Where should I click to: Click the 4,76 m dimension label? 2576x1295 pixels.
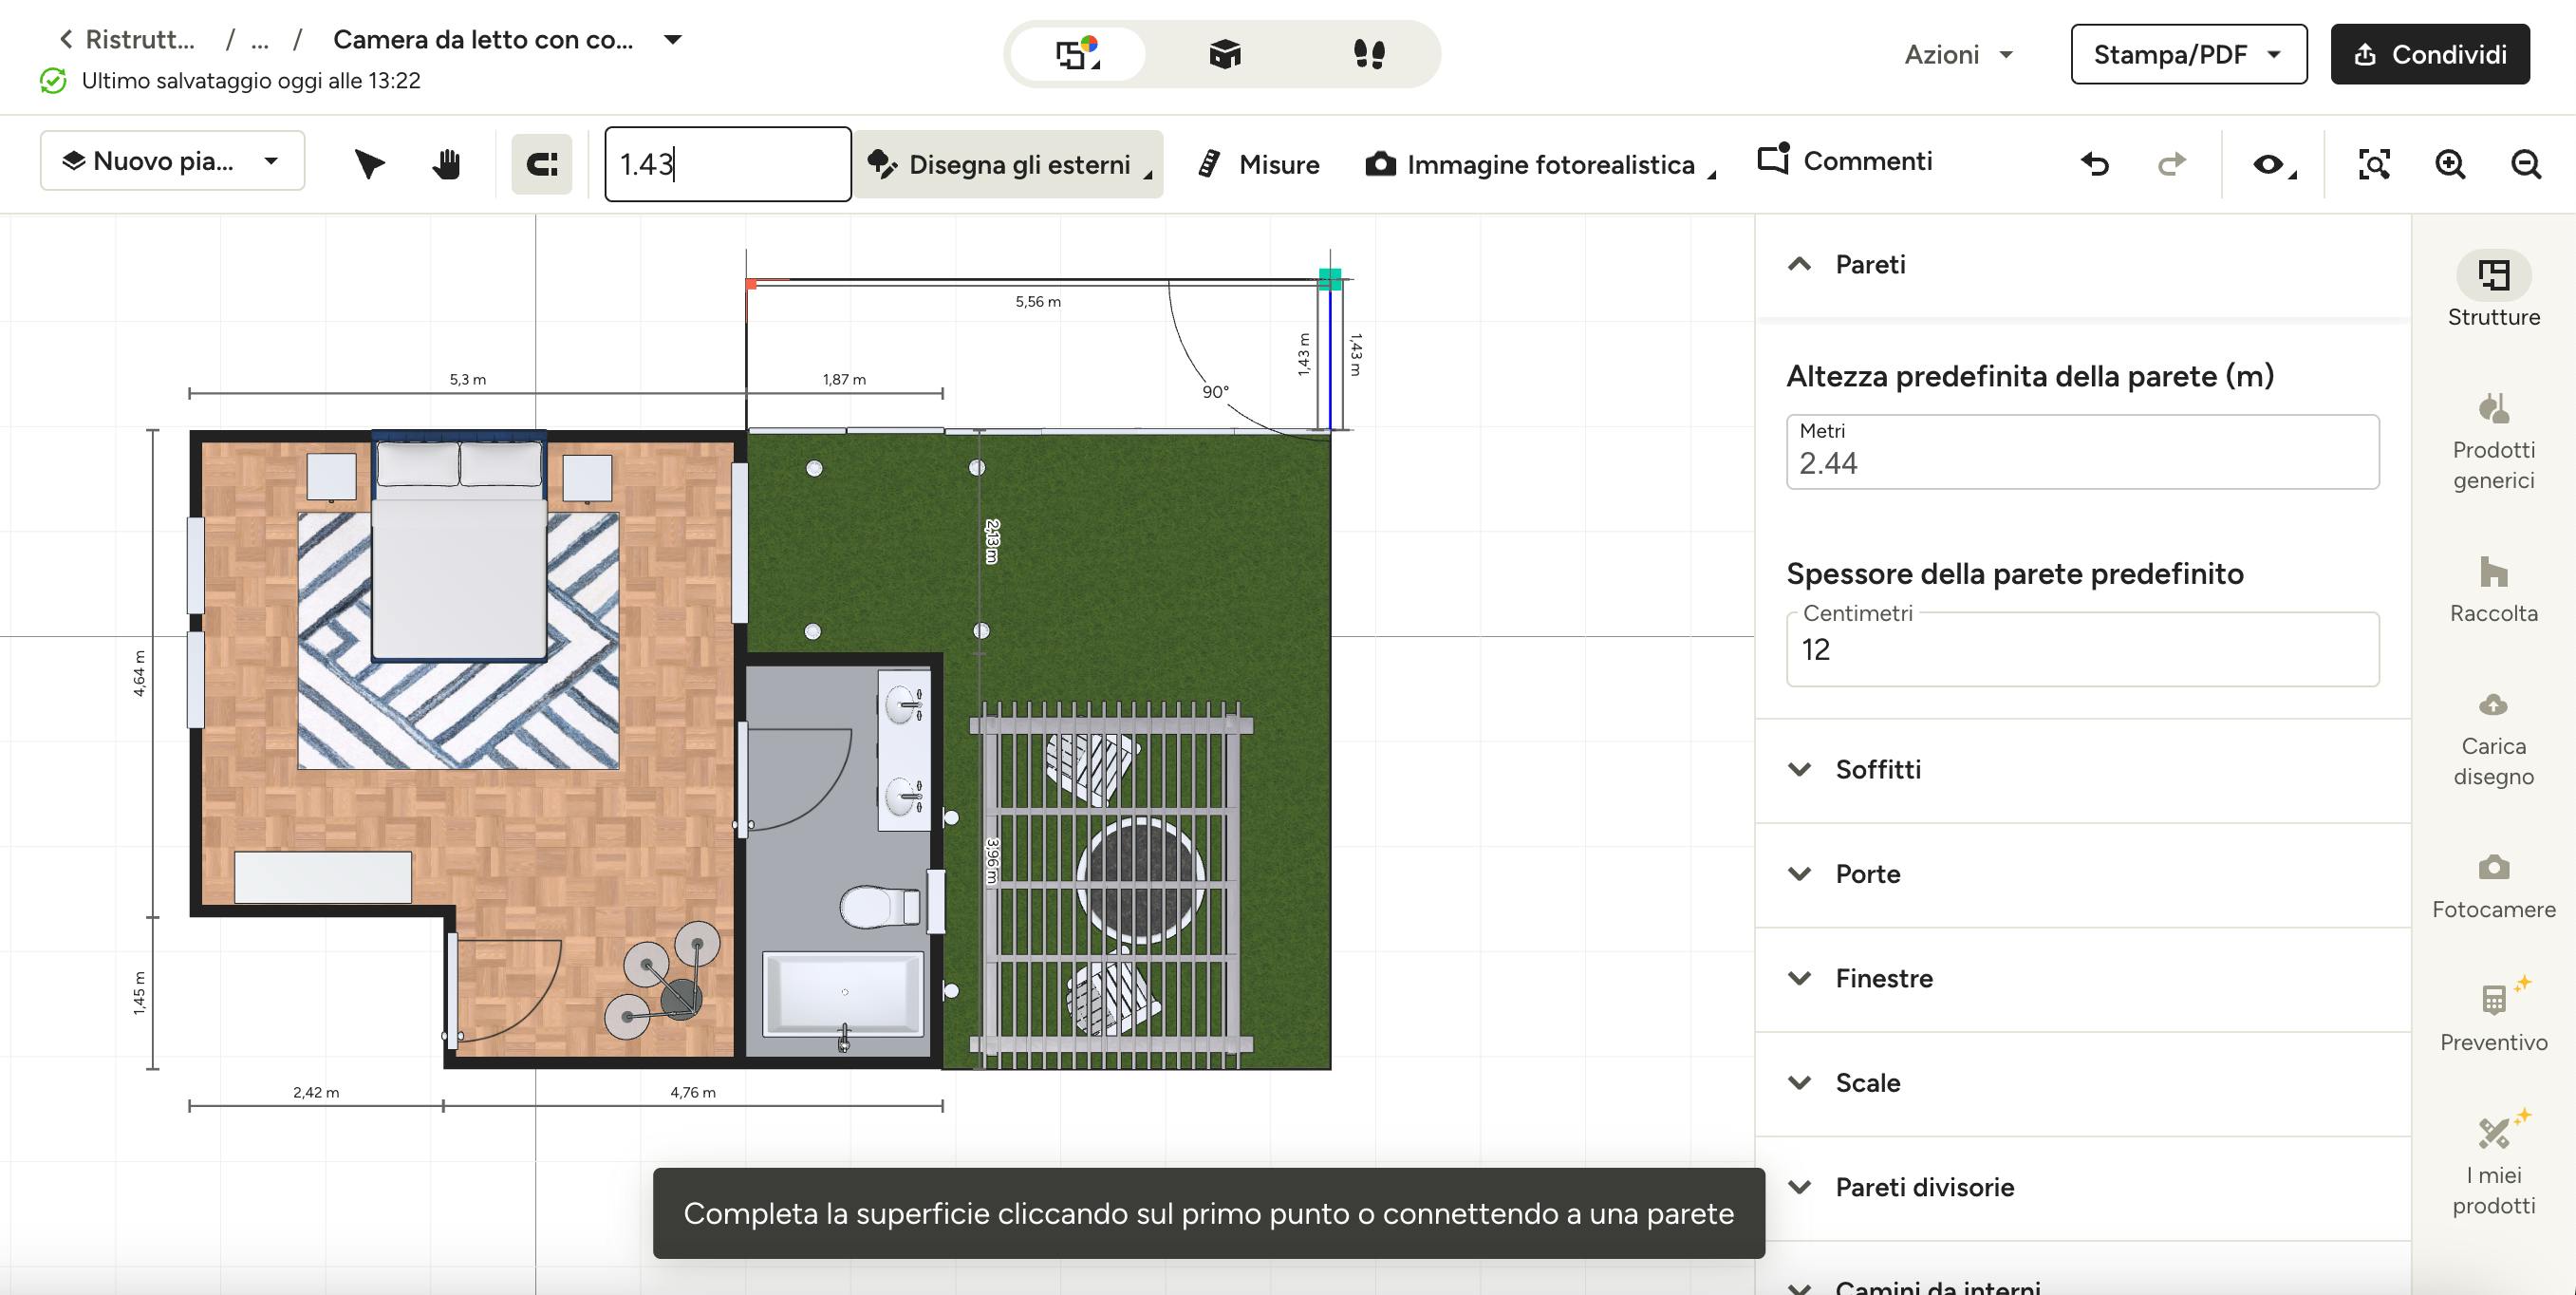pyautogui.click(x=693, y=1093)
